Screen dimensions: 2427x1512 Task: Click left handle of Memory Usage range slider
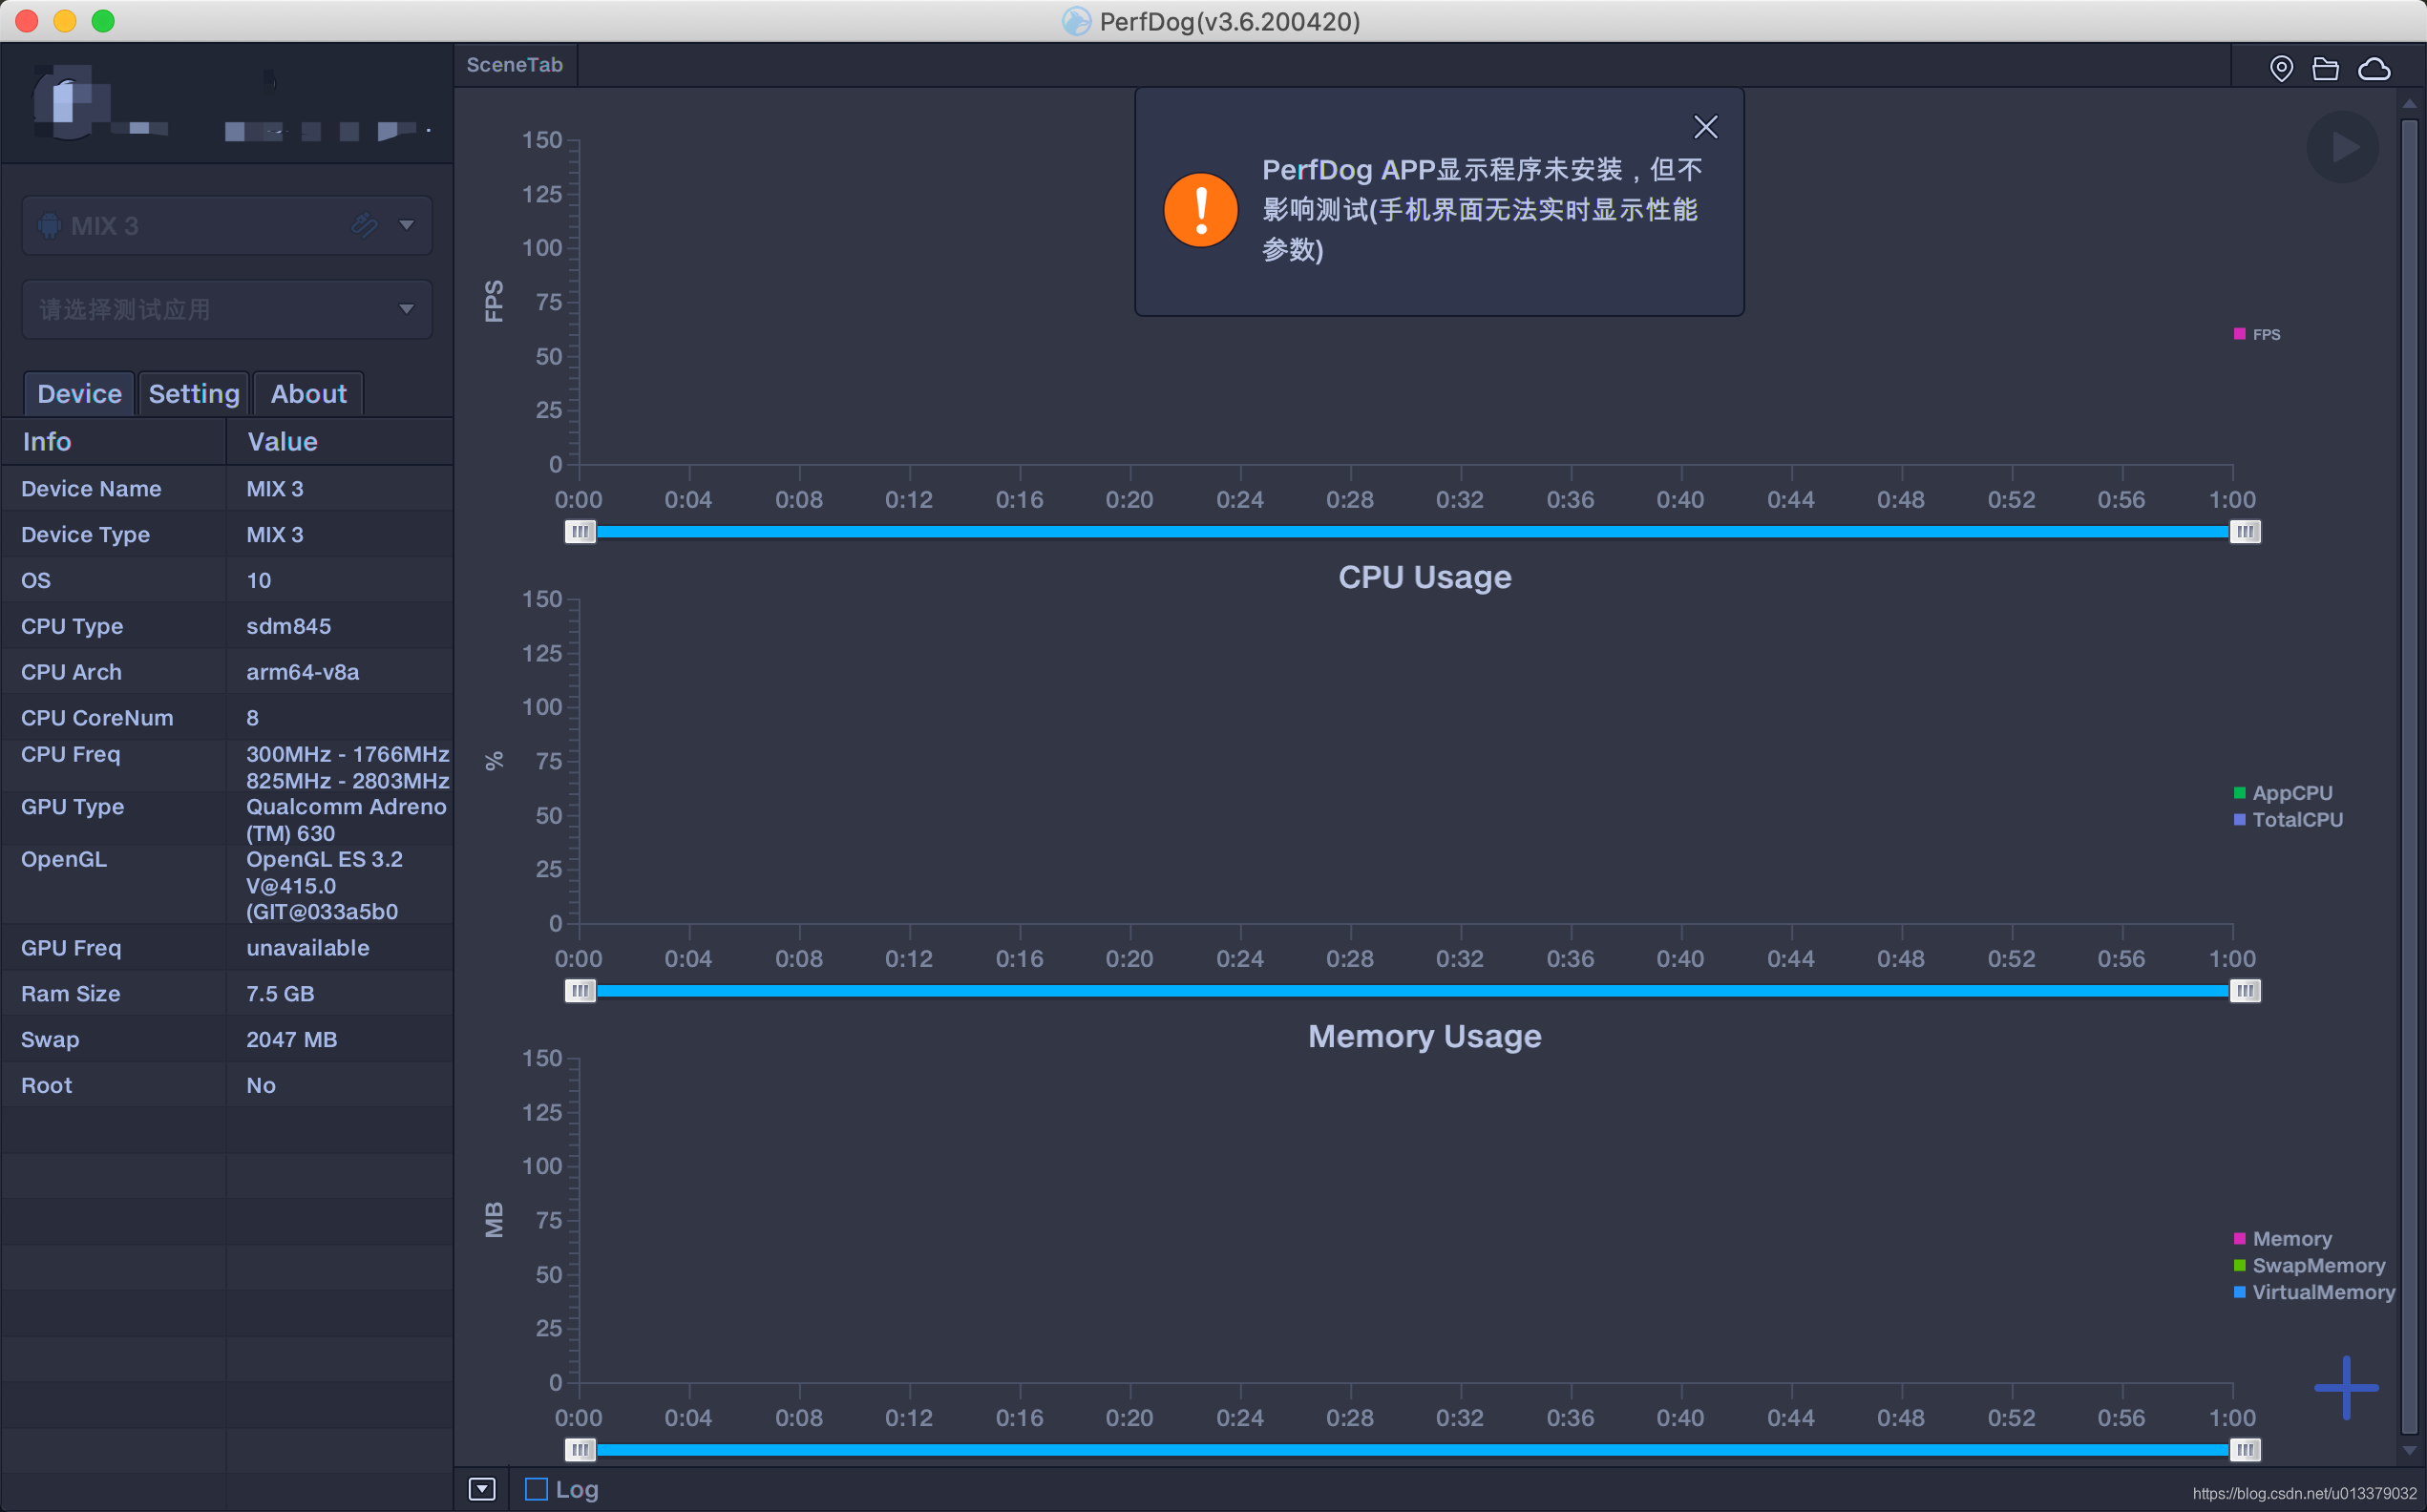[x=580, y=1450]
